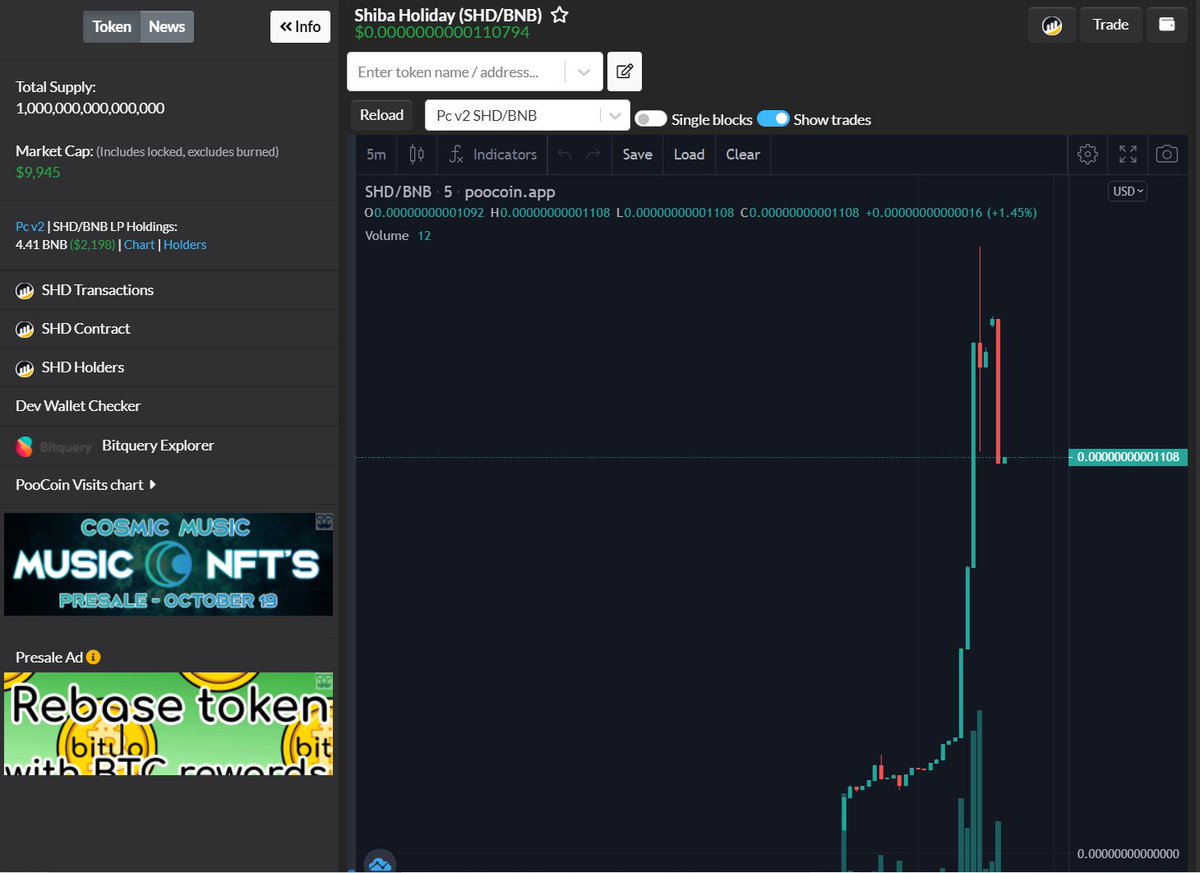
Task: Open the Pc v2 link
Action: click(30, 227)
